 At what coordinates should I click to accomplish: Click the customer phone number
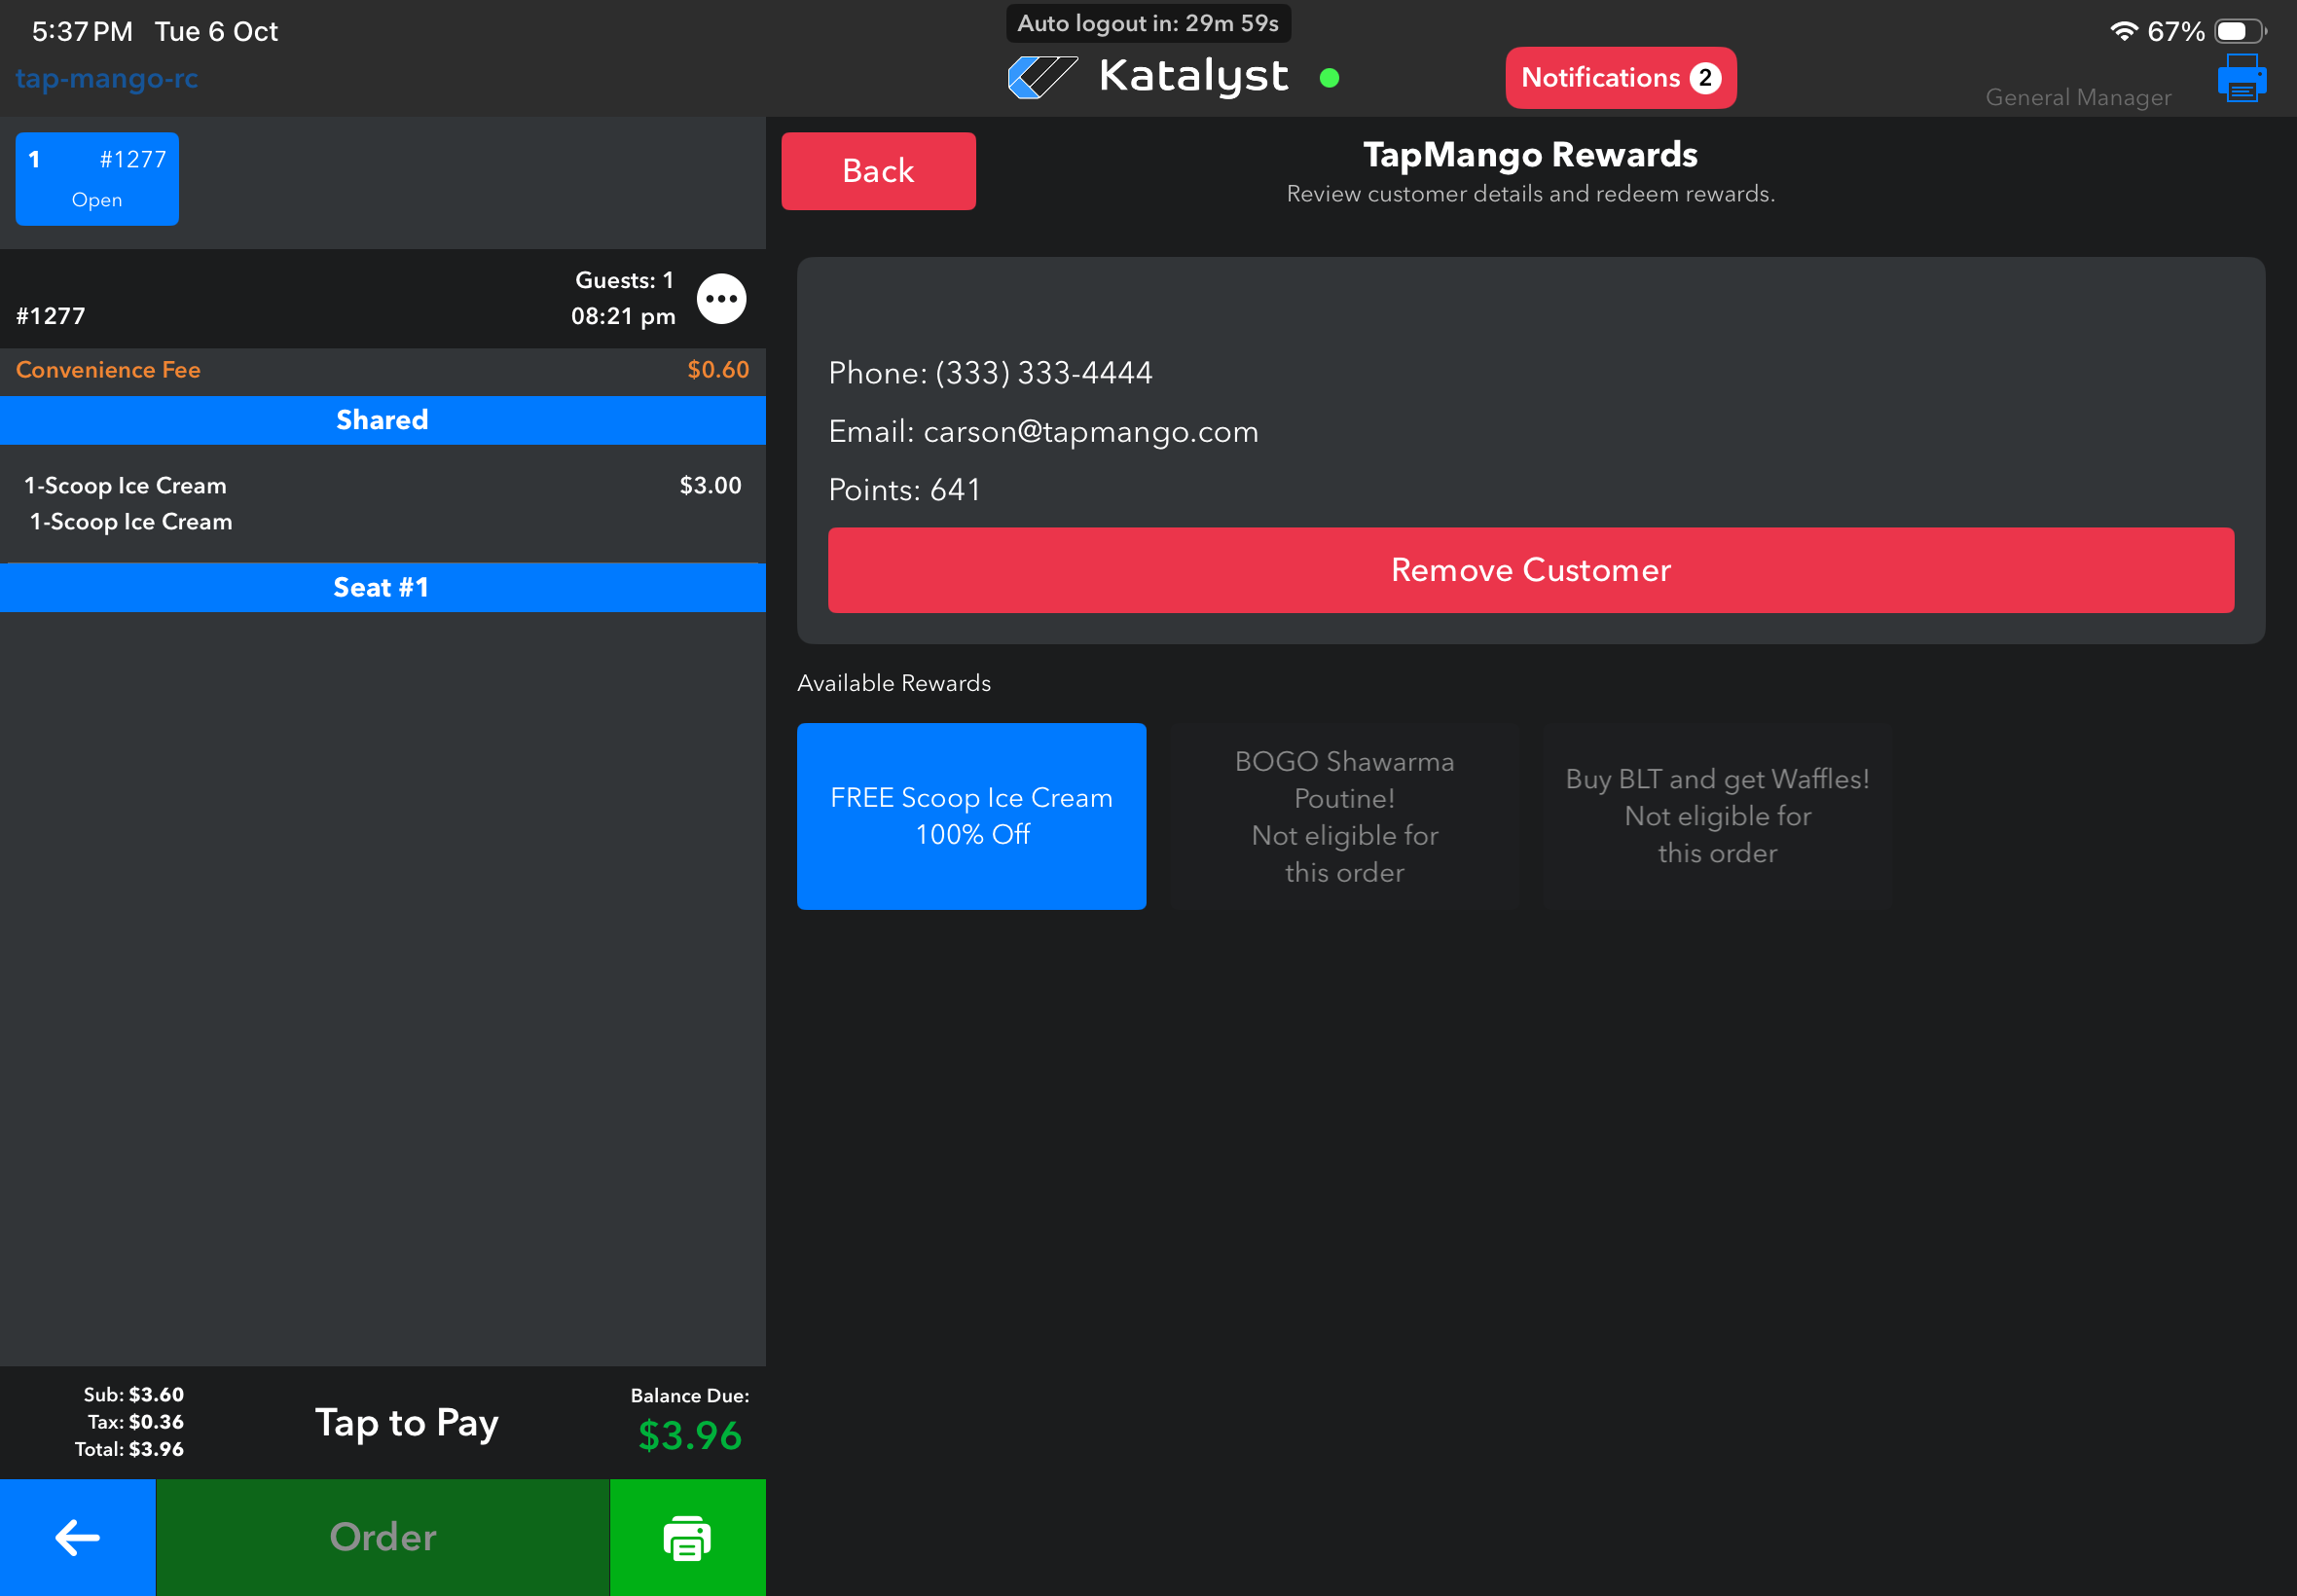[x=990, y=373]
